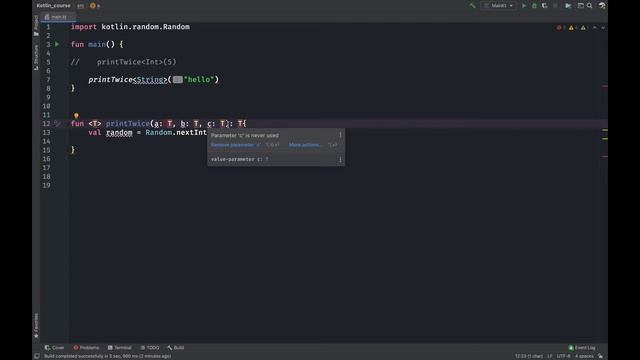Screen dimensions: 640x360
Task: Open the Terminal tool window
Action: (x=120, y=348)
